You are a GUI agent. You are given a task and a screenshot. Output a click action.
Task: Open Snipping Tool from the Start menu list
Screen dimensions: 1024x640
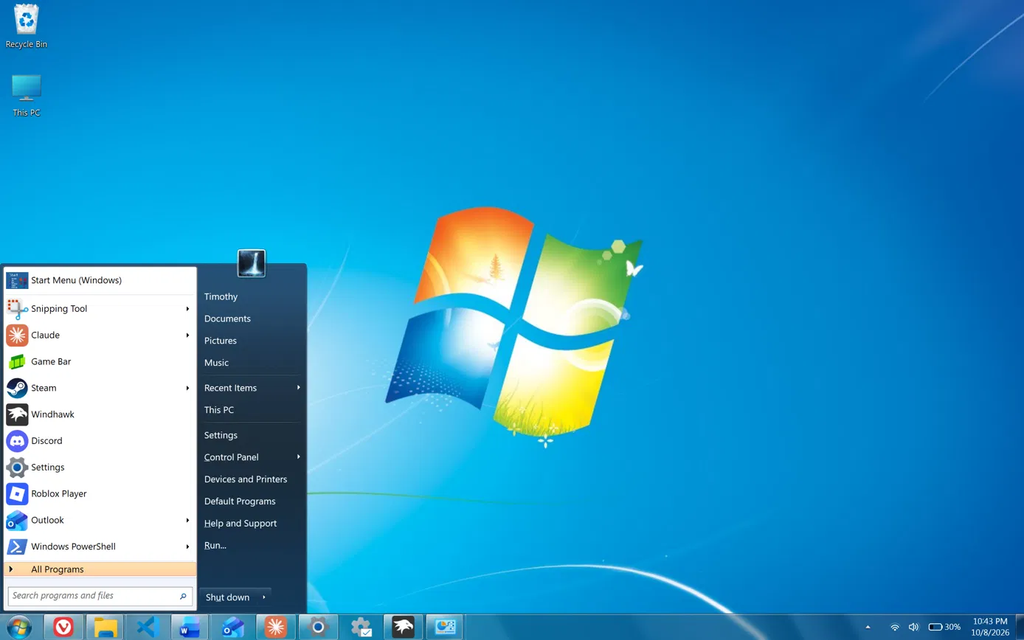pos(99,308)
